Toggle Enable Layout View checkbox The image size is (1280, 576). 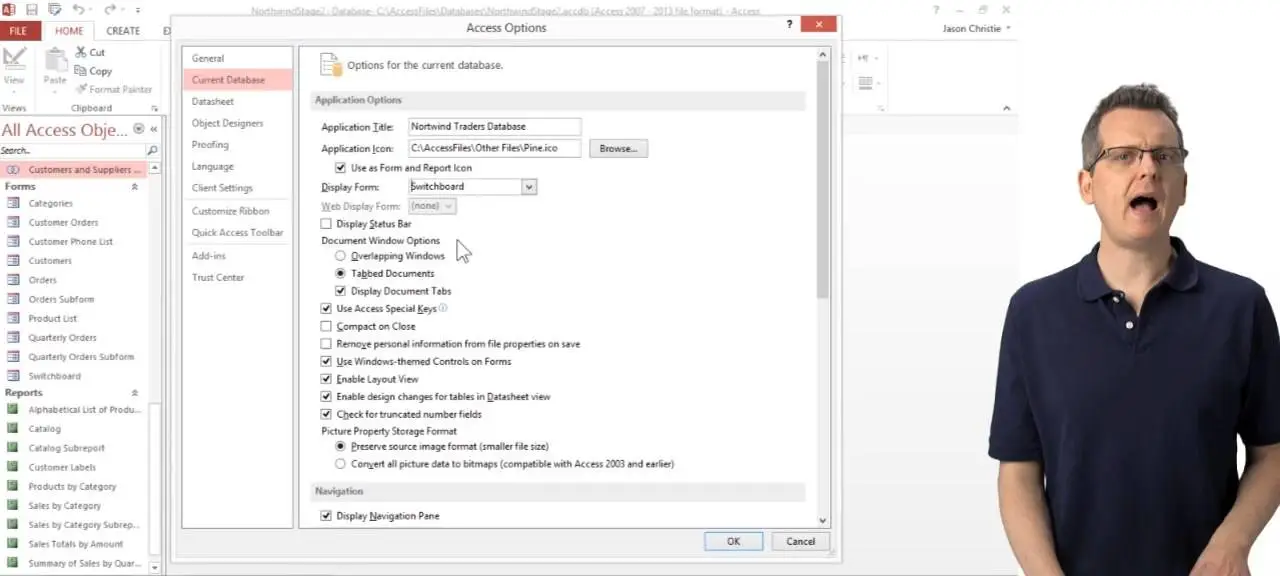[x=326, y=379]
